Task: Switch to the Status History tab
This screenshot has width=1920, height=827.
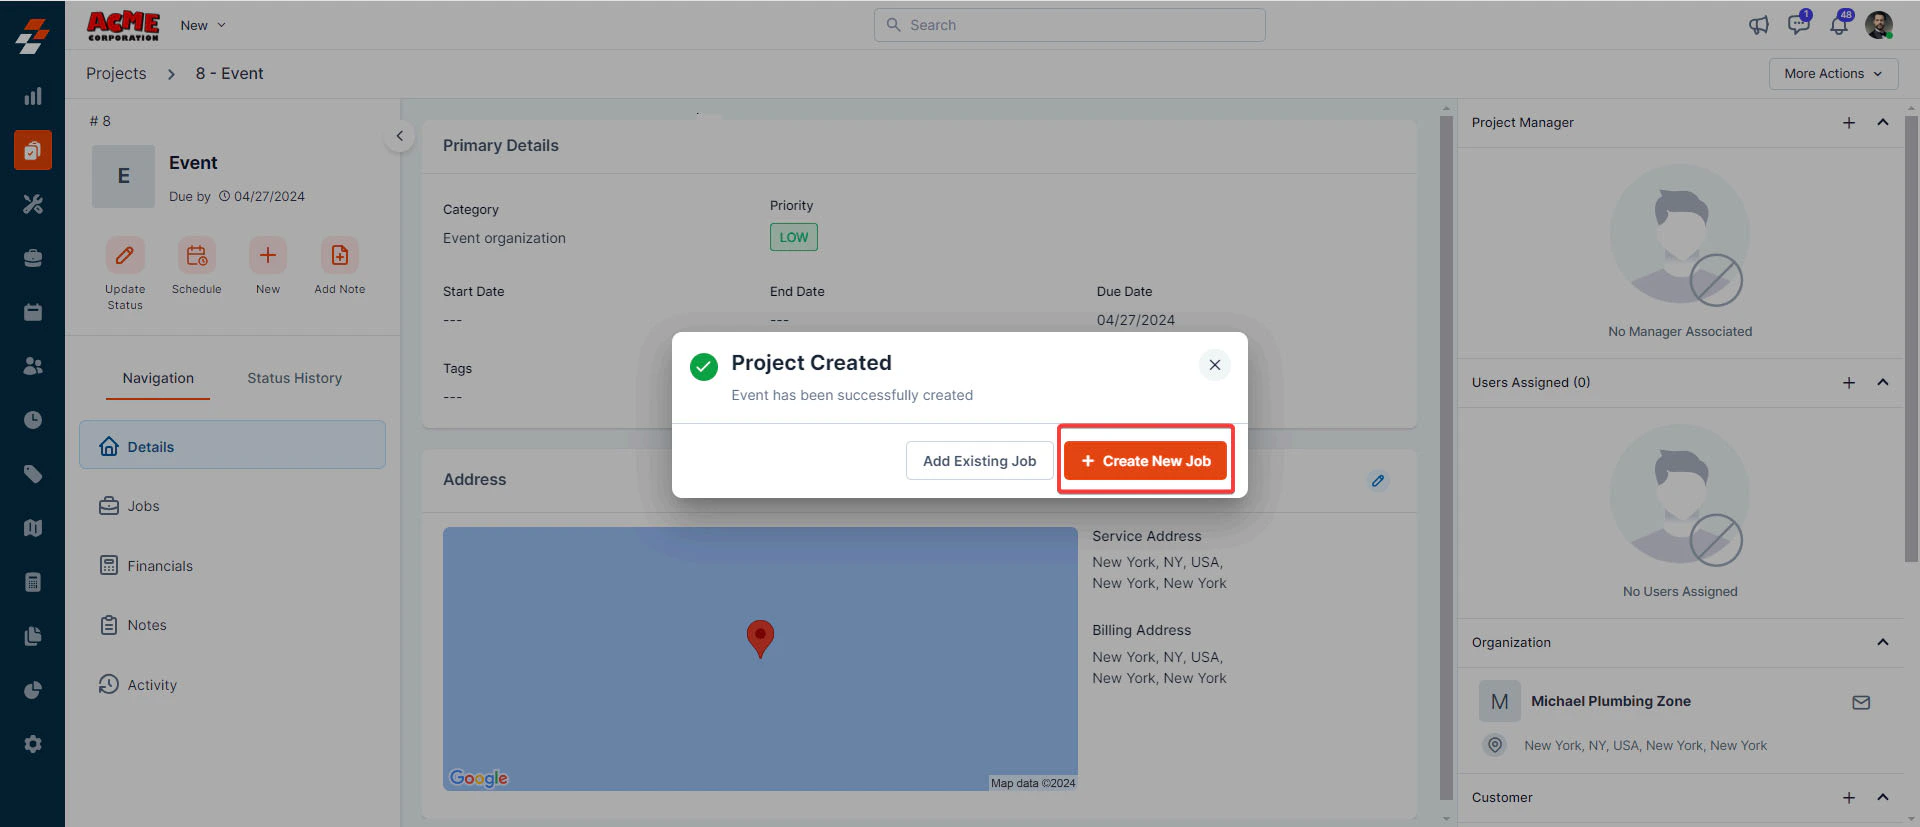Action: click(295, 378)
